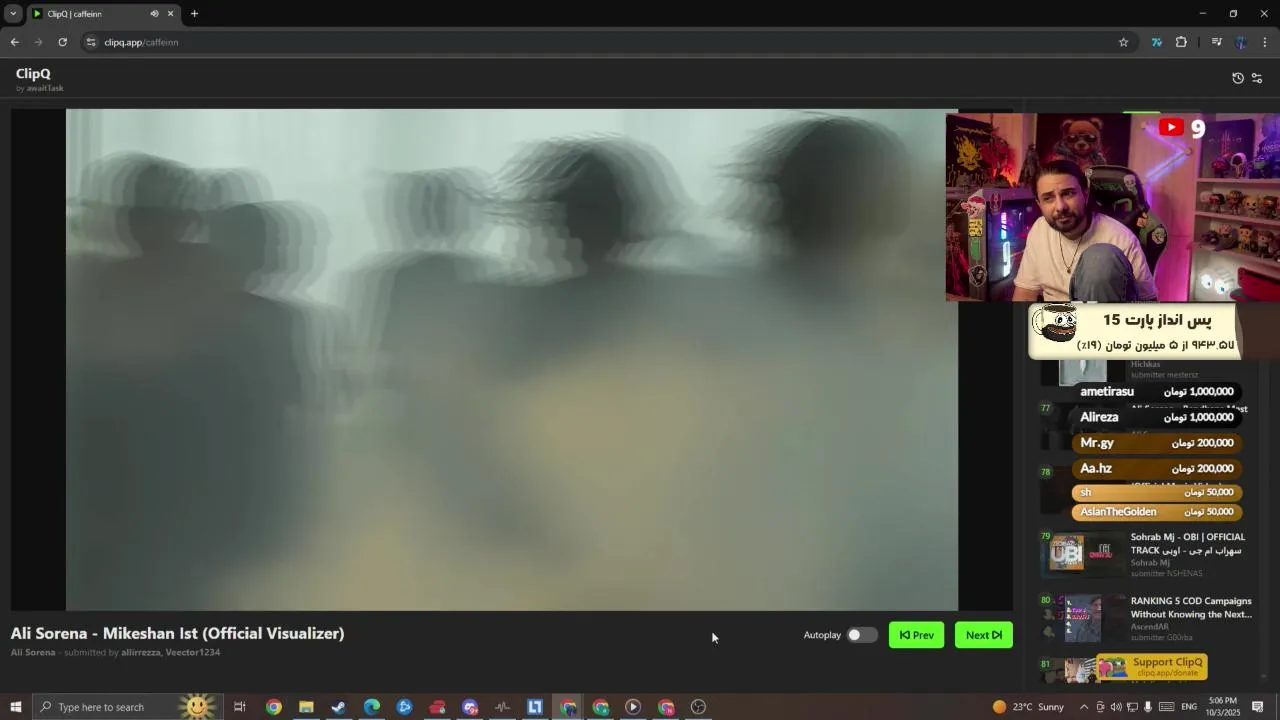This screenshot has width=1280, height=720.
Task: Click the weather 23°C Sunny widget
Action: (x=1028, y=707)
